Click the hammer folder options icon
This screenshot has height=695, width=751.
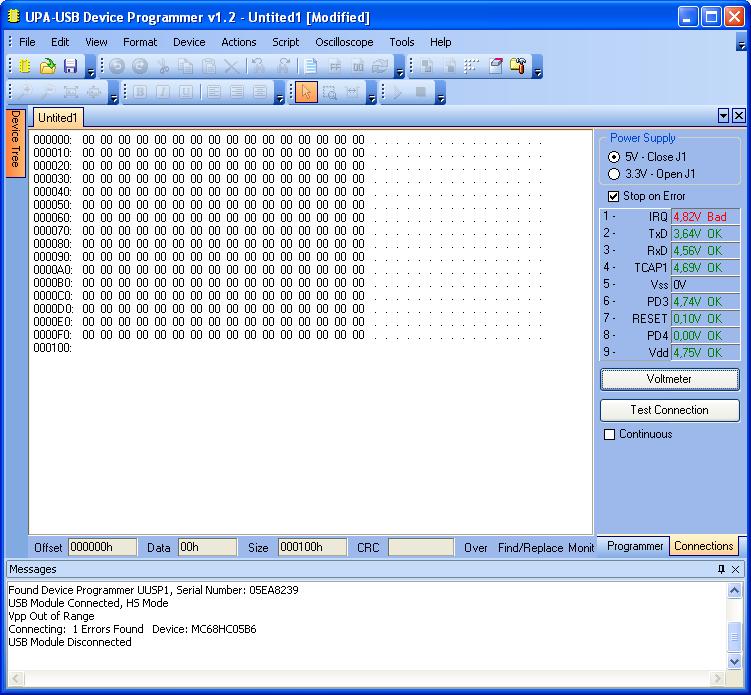pos(519,66)
